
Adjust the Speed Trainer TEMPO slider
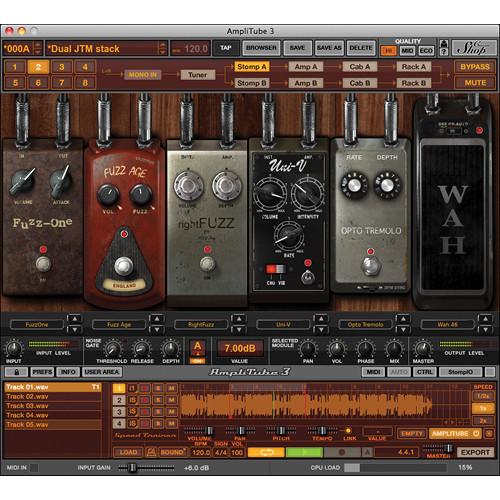(322, 430)
